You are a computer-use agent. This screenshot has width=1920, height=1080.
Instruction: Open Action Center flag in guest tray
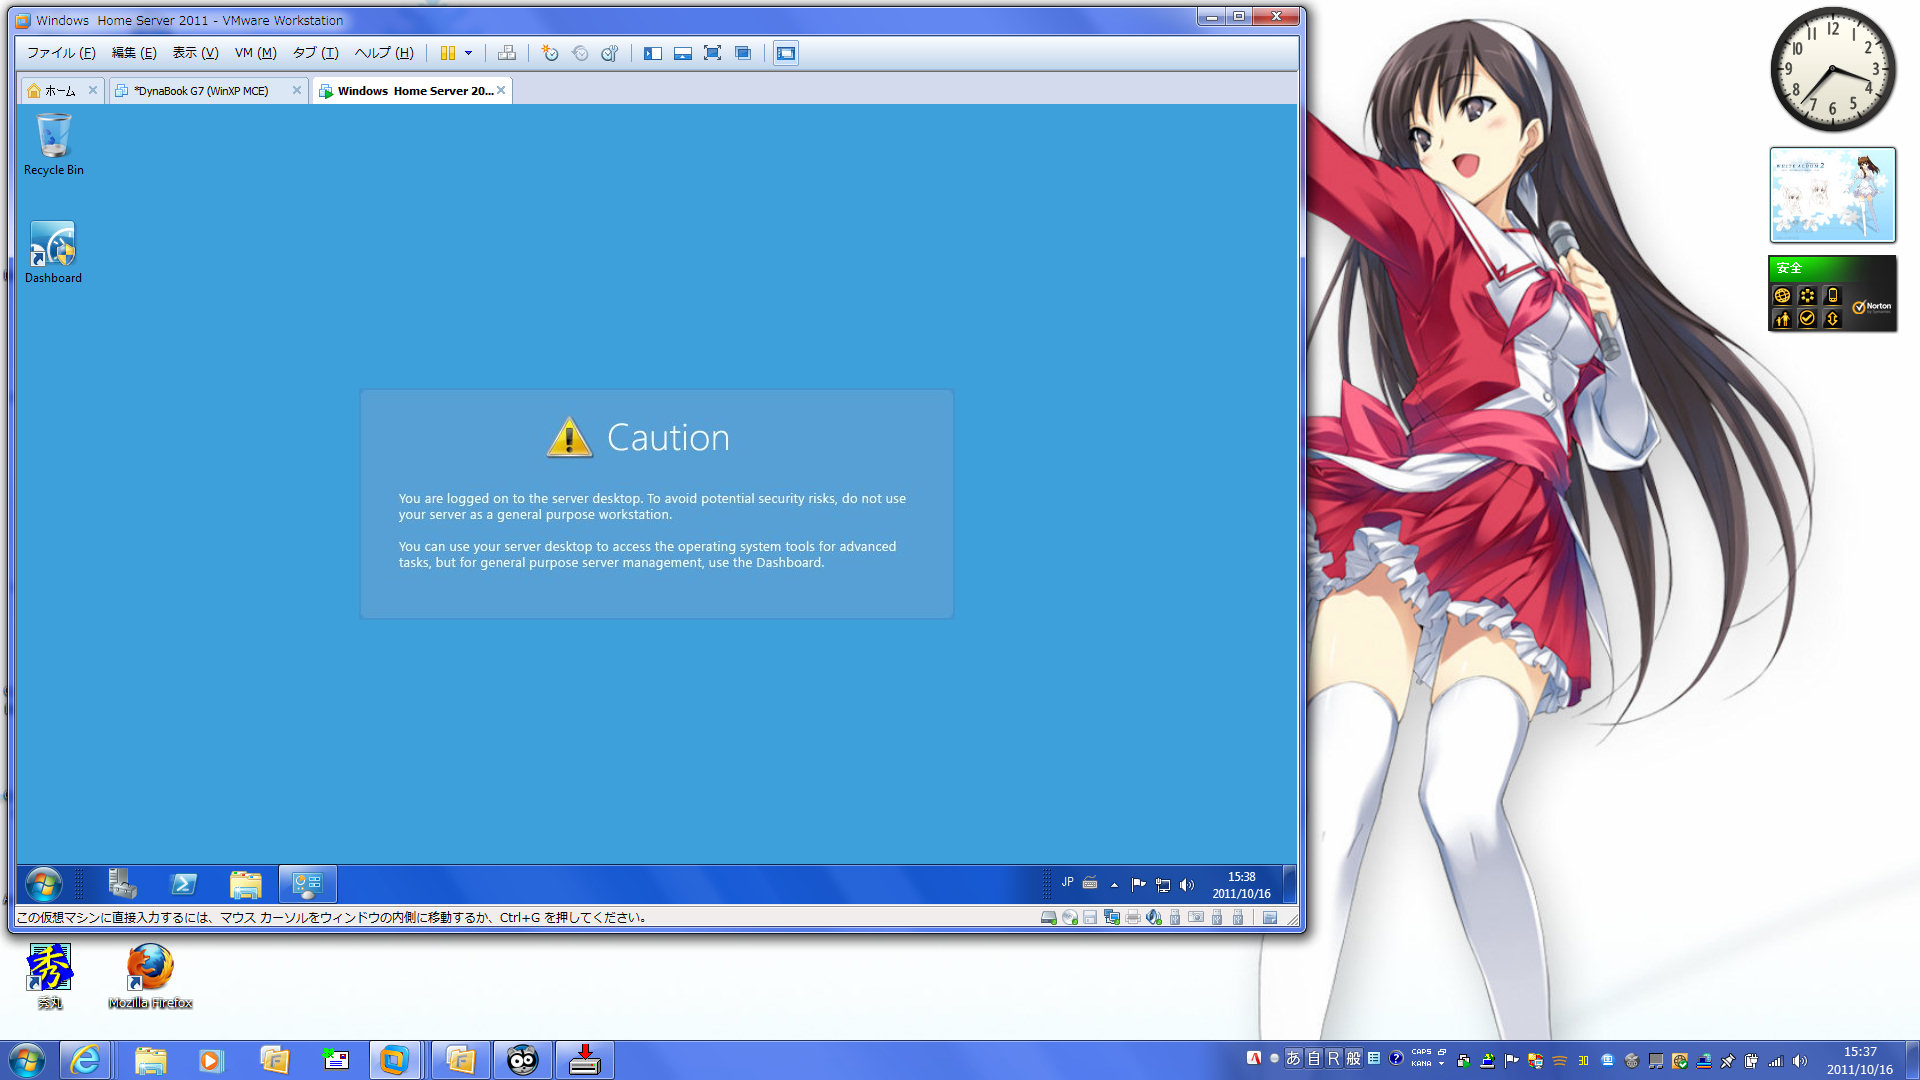[x=1138, y=884]
